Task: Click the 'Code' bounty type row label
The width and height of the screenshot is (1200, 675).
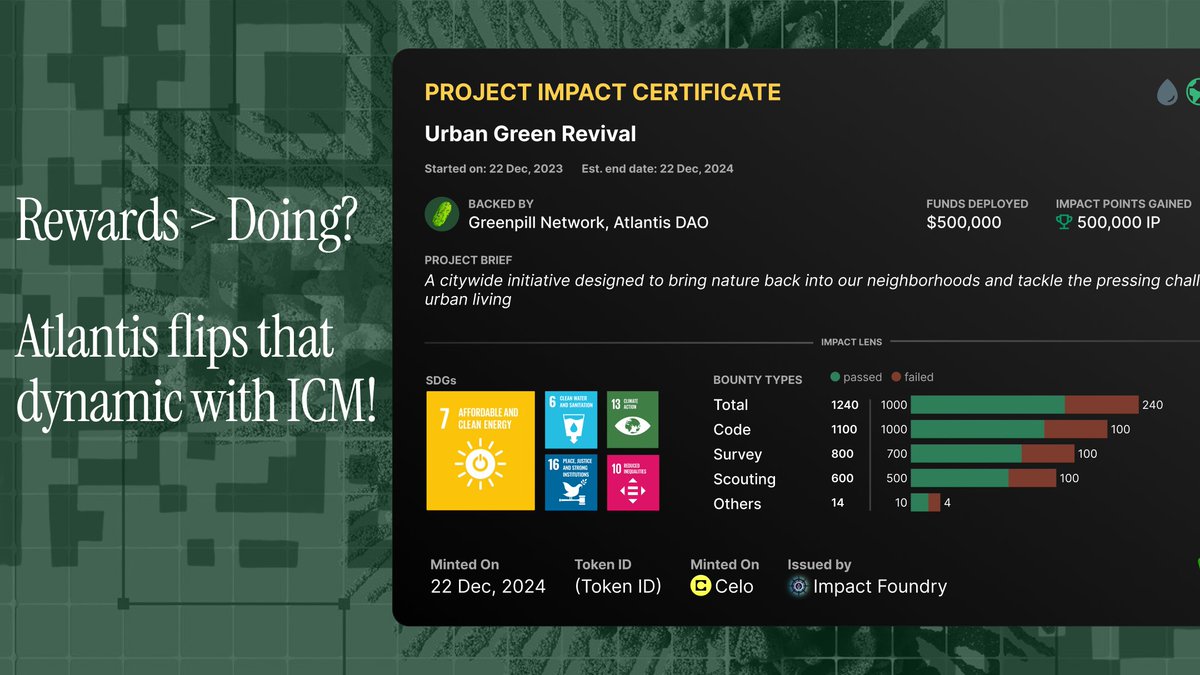Action: tap(732, 429)
